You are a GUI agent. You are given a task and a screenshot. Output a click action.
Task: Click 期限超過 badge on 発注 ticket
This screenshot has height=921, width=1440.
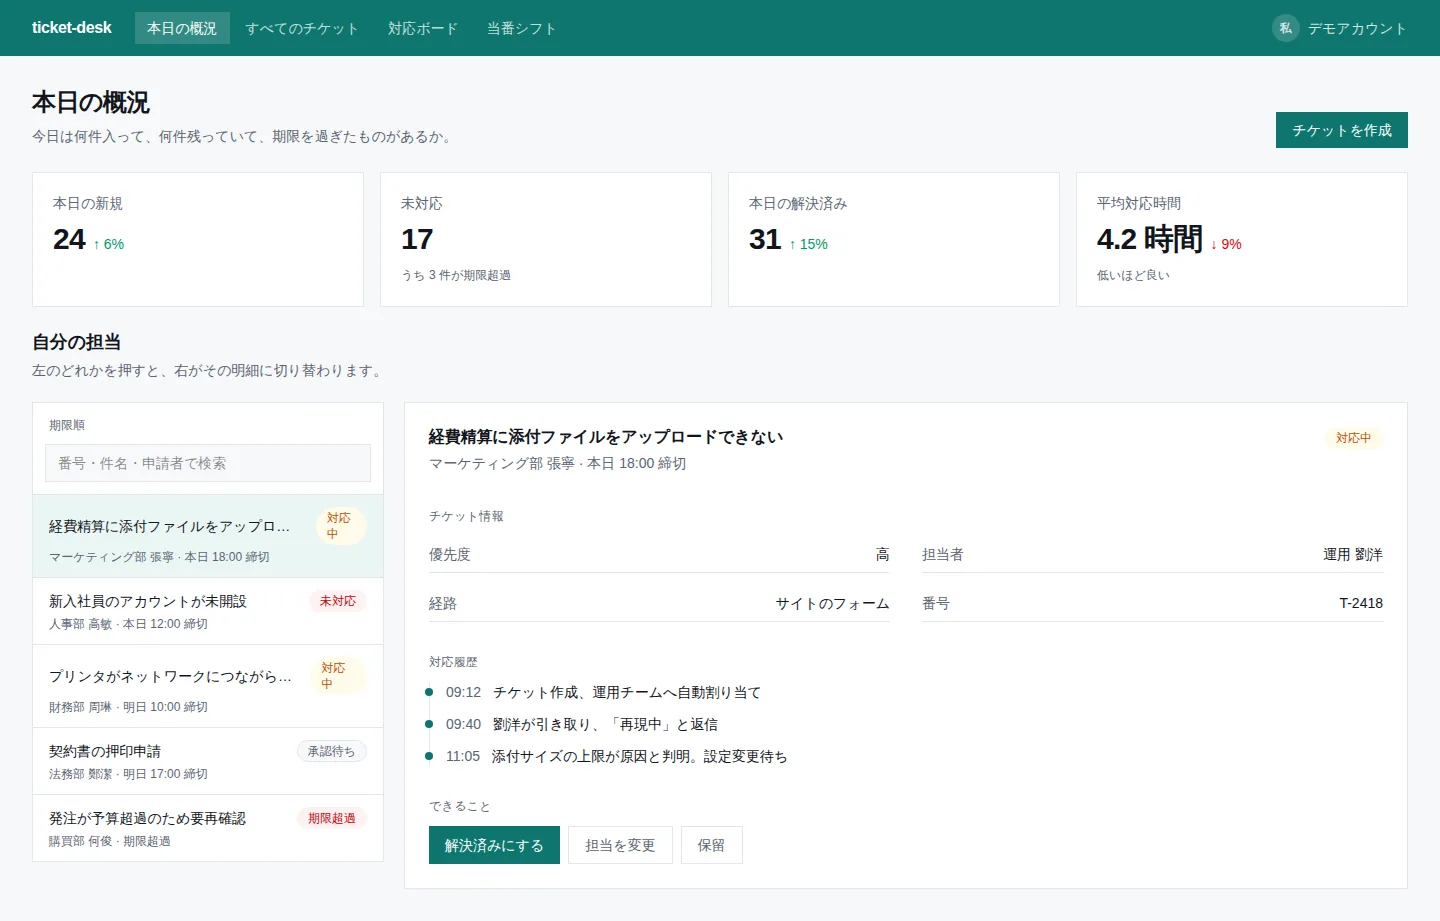click(x=332, y=818)
